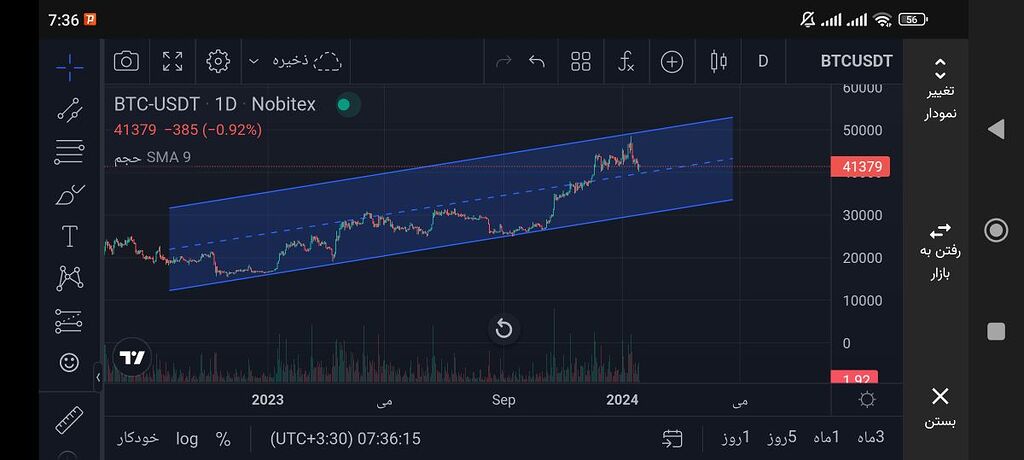The height and width of the screenshot is (460, 1024).
Task: Open the emoji icons tool
Action: 69,362
